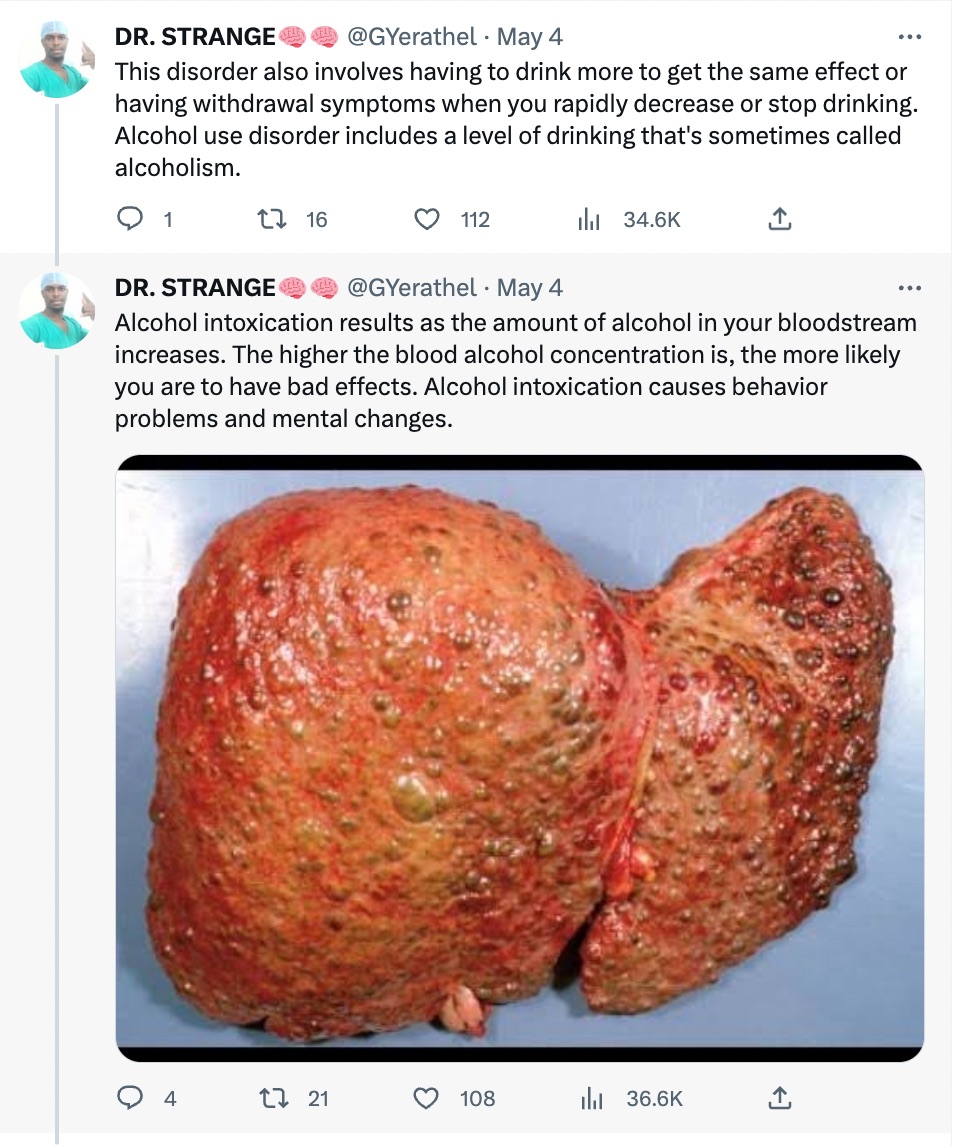
Task: Open the liver photo attachment
Action: [x=520, y=757]
